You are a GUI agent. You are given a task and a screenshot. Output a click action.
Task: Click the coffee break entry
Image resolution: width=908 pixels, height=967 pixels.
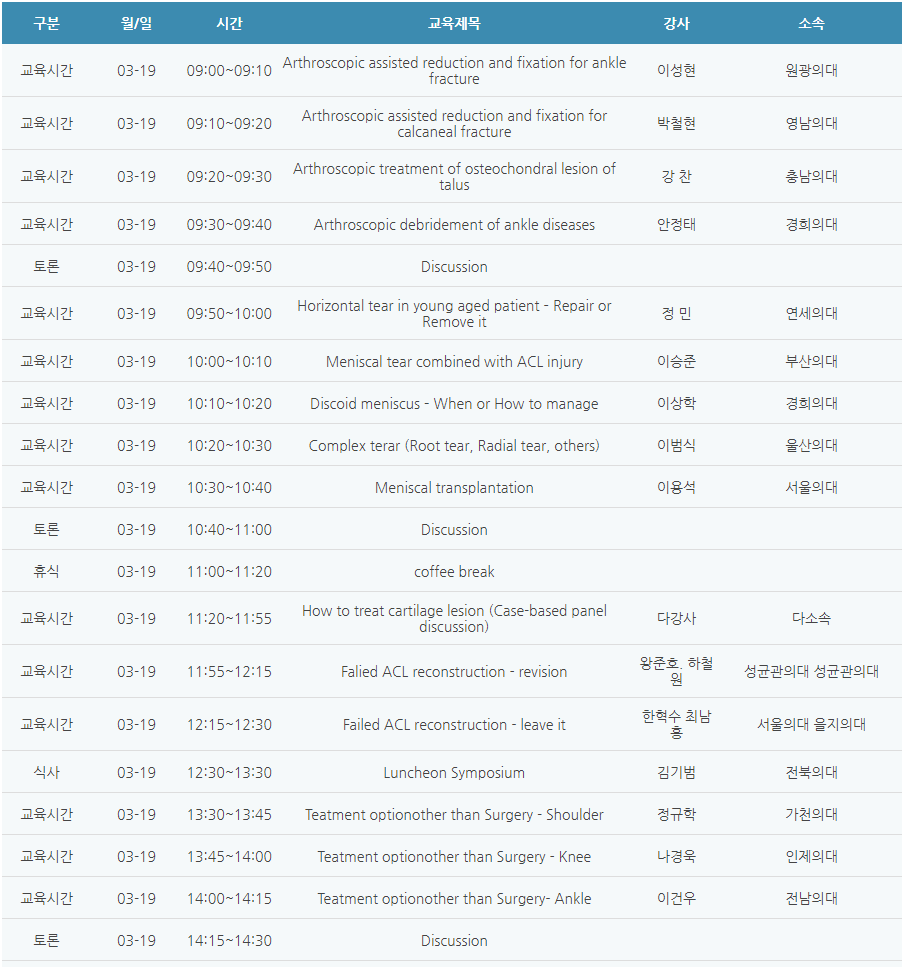point(454,571)
